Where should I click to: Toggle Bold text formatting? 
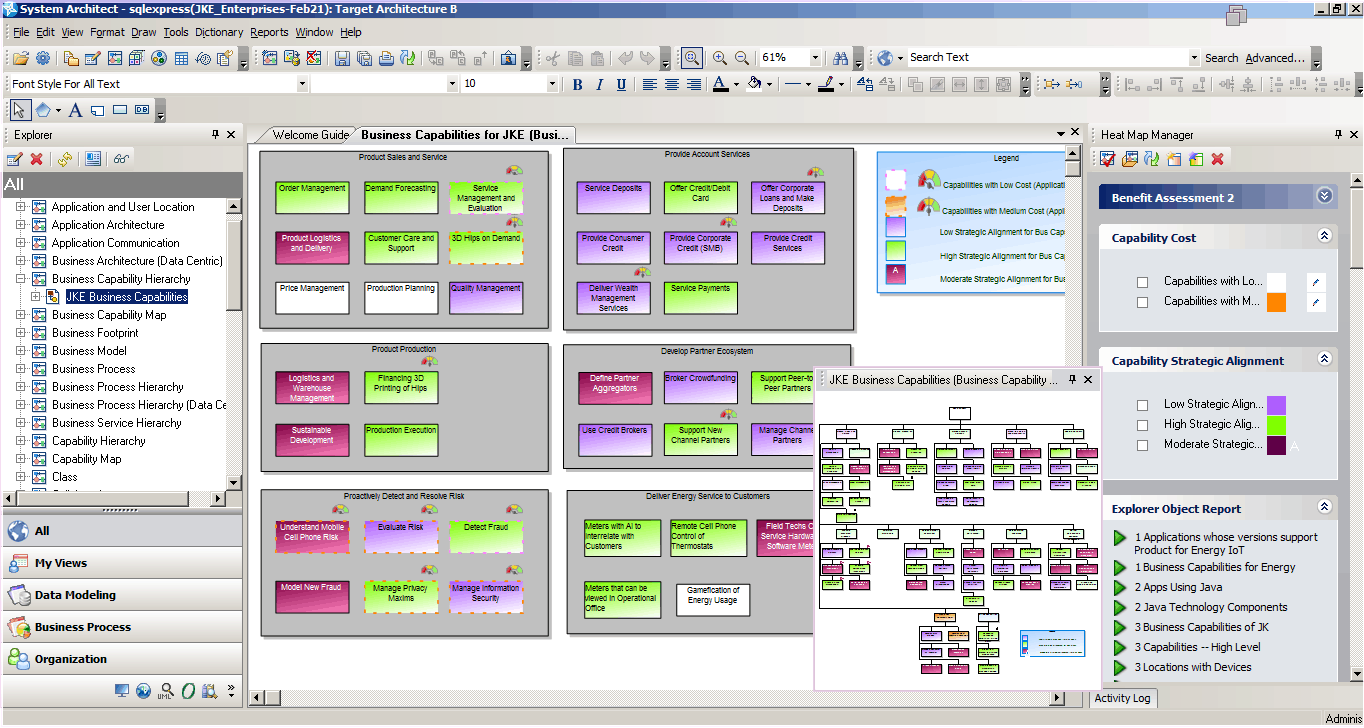[578, 85]
